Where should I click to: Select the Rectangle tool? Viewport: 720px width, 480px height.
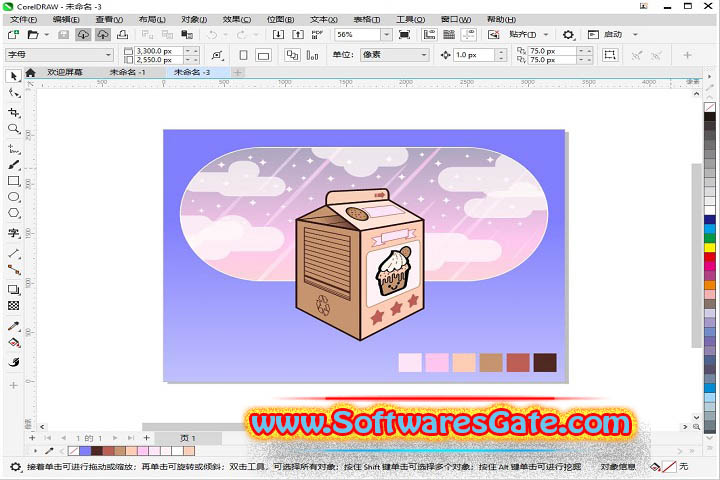coord(14,181)
